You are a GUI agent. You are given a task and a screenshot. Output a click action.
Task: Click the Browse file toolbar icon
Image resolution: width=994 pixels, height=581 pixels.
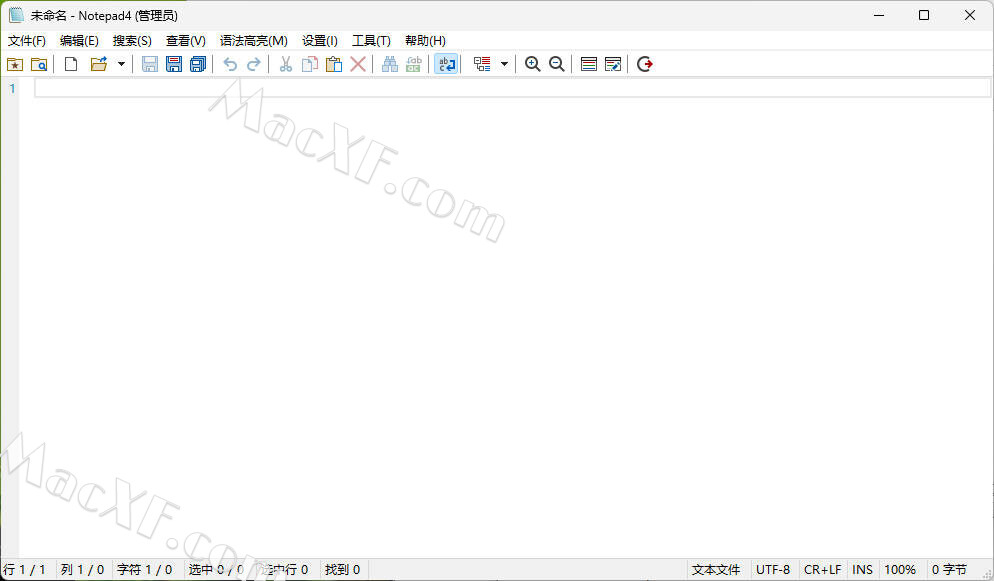[39, 64]
